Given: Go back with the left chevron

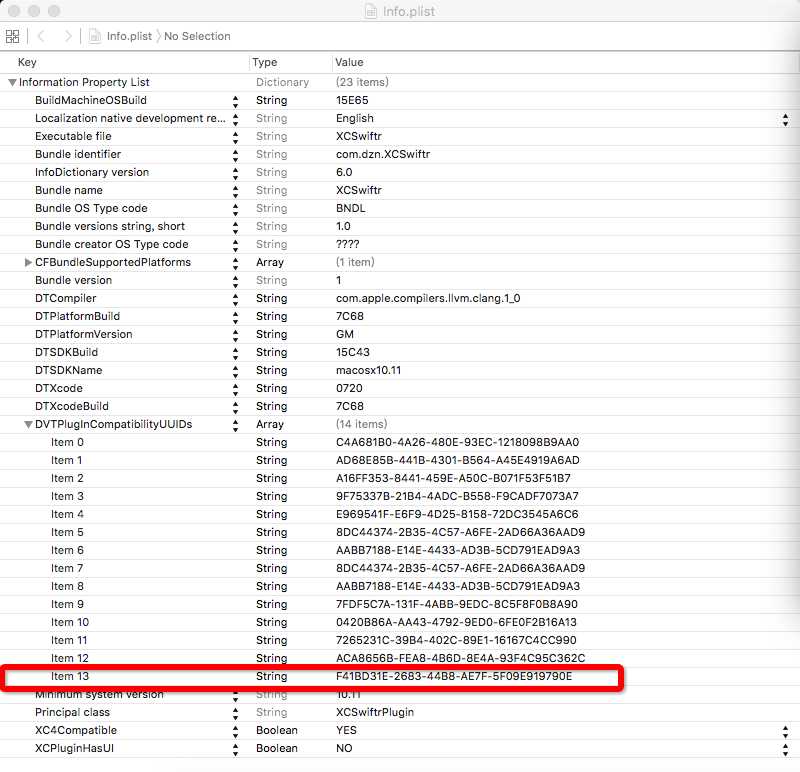Looking at the screenshot, I should tap(42, 36).
